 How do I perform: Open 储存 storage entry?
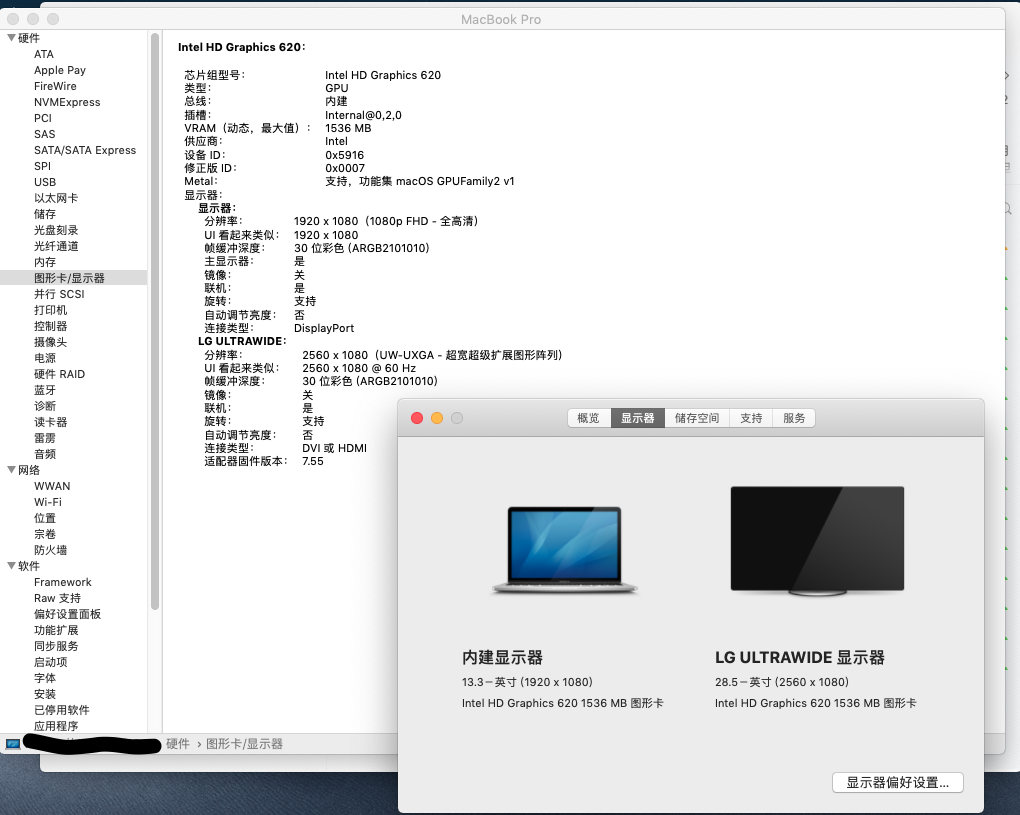pos(45,214)
